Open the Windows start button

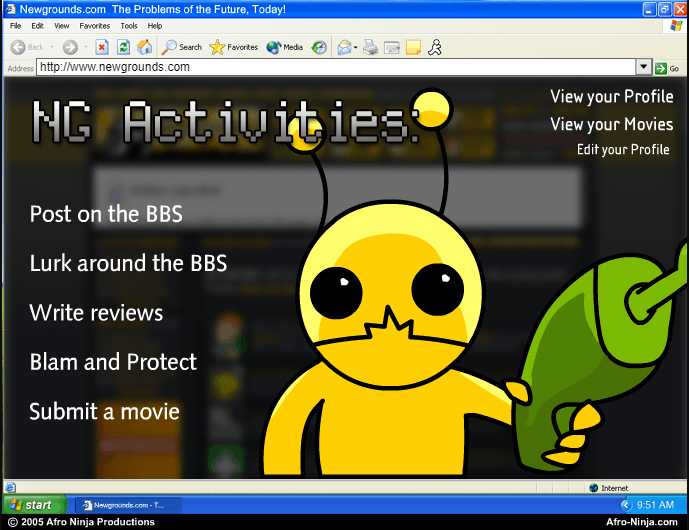(35, 505)
